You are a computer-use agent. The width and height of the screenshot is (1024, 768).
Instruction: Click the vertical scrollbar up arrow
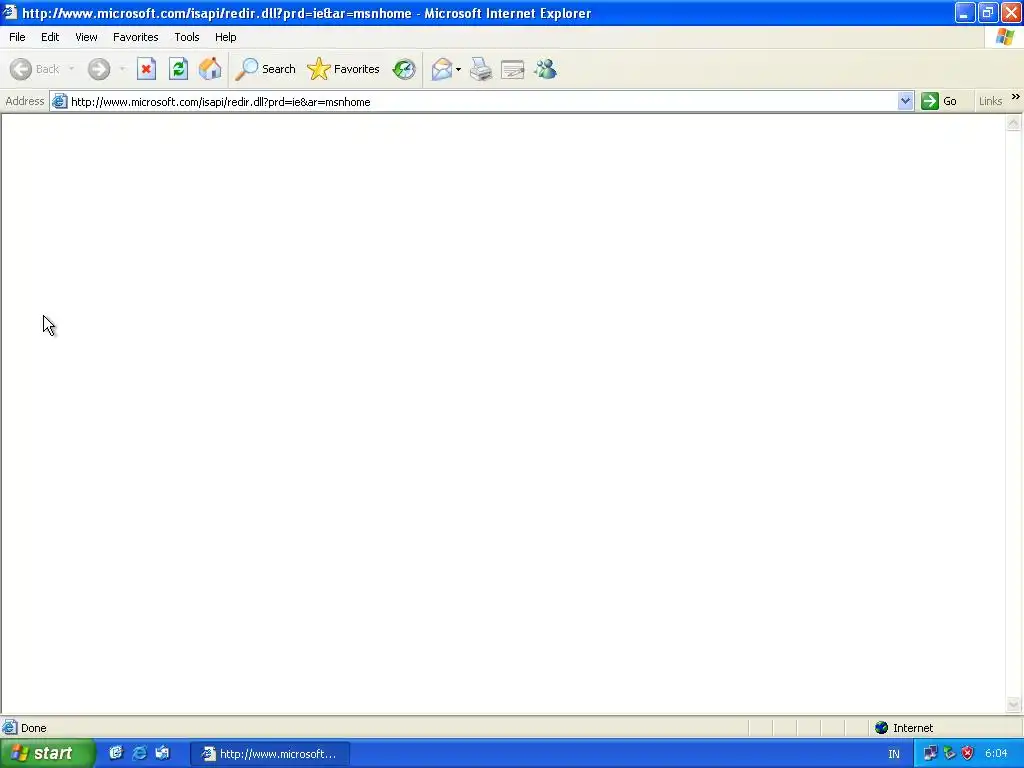(x=1014, y=123)
